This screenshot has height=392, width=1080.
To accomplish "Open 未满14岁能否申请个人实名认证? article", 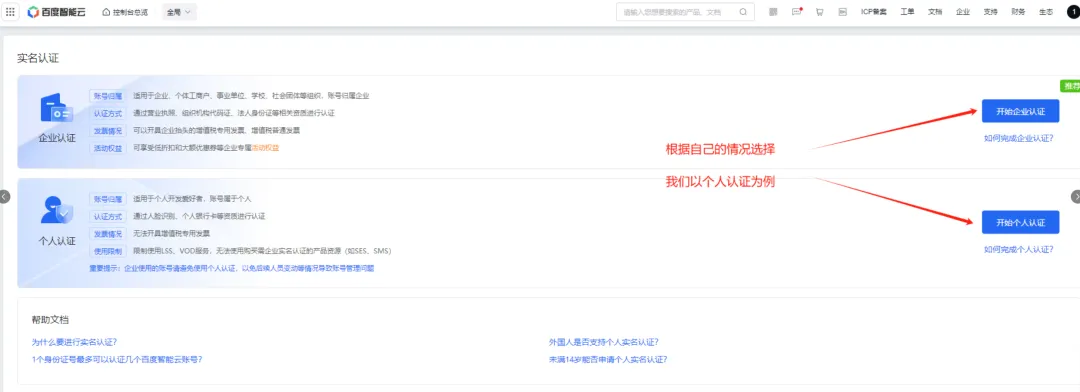I will click(x=608, y=359).
